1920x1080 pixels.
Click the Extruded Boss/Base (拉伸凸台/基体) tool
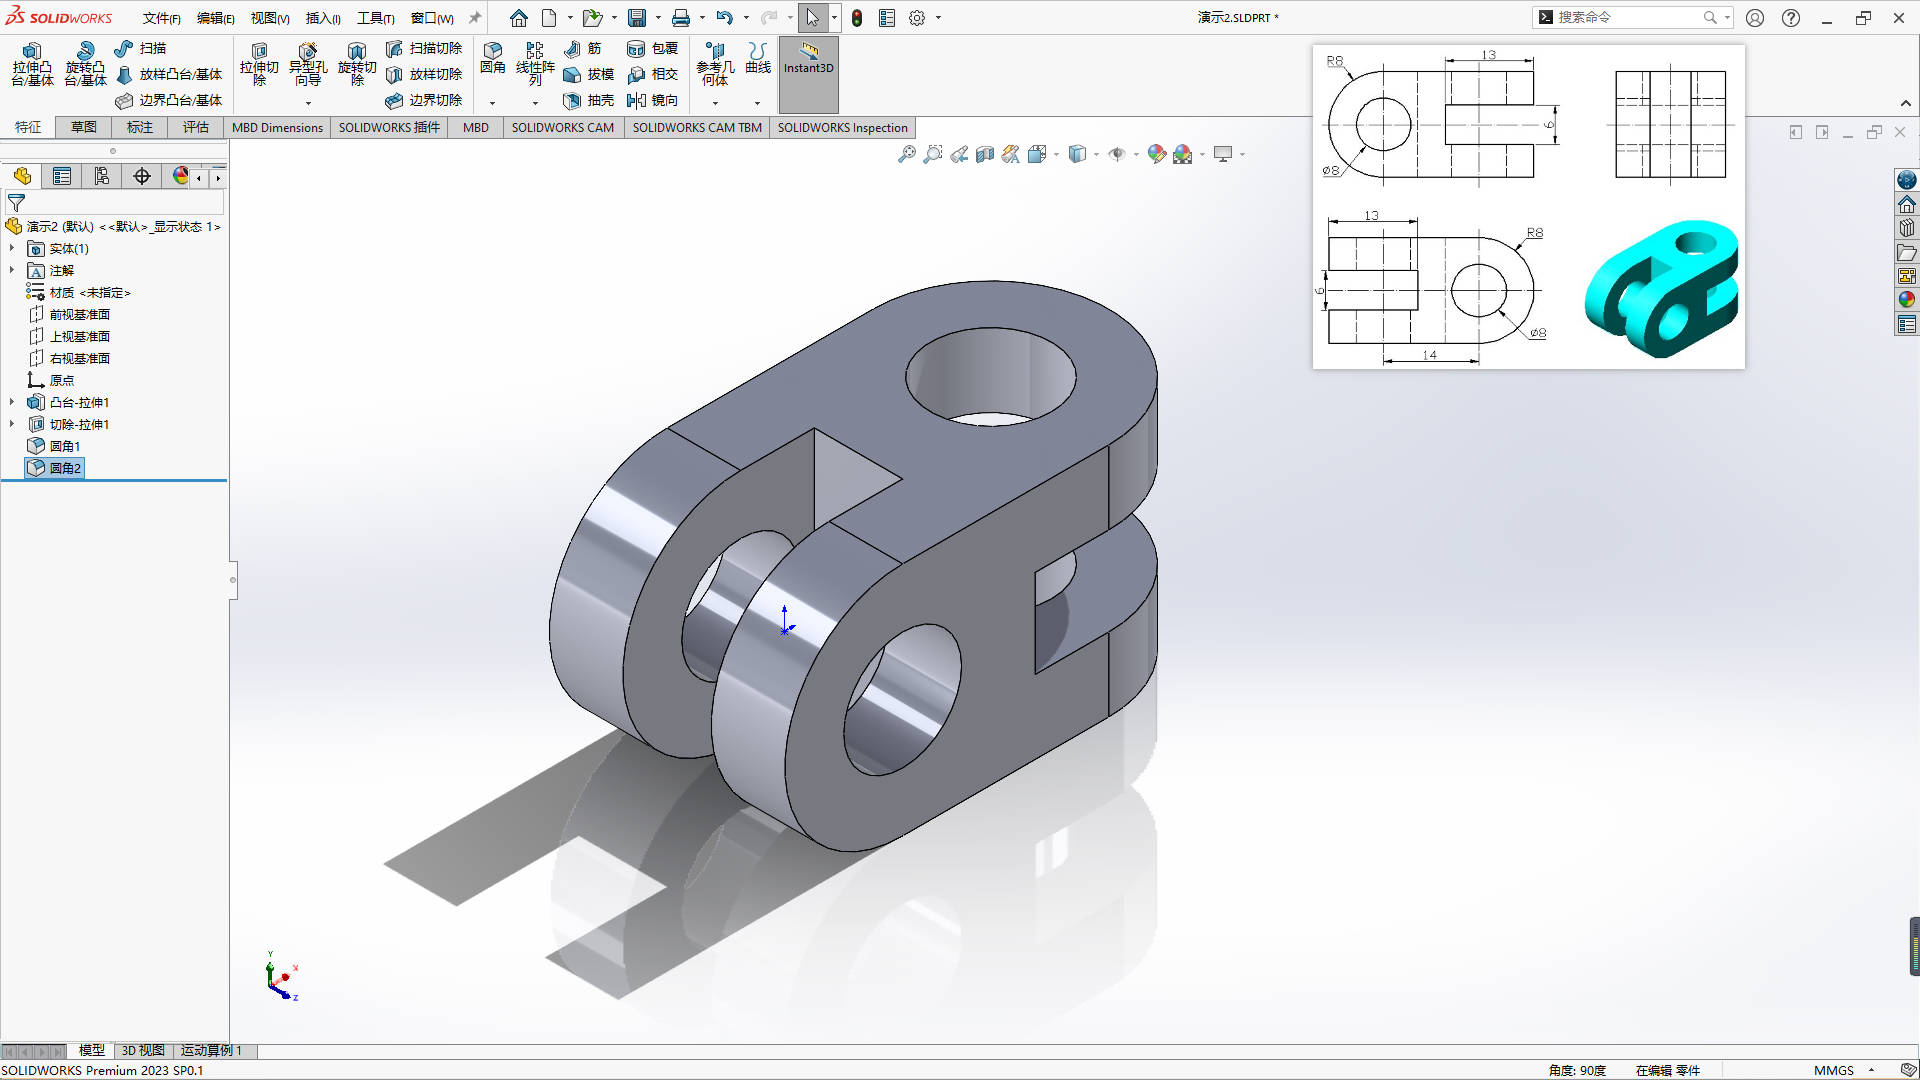click(x=32, y=64)
